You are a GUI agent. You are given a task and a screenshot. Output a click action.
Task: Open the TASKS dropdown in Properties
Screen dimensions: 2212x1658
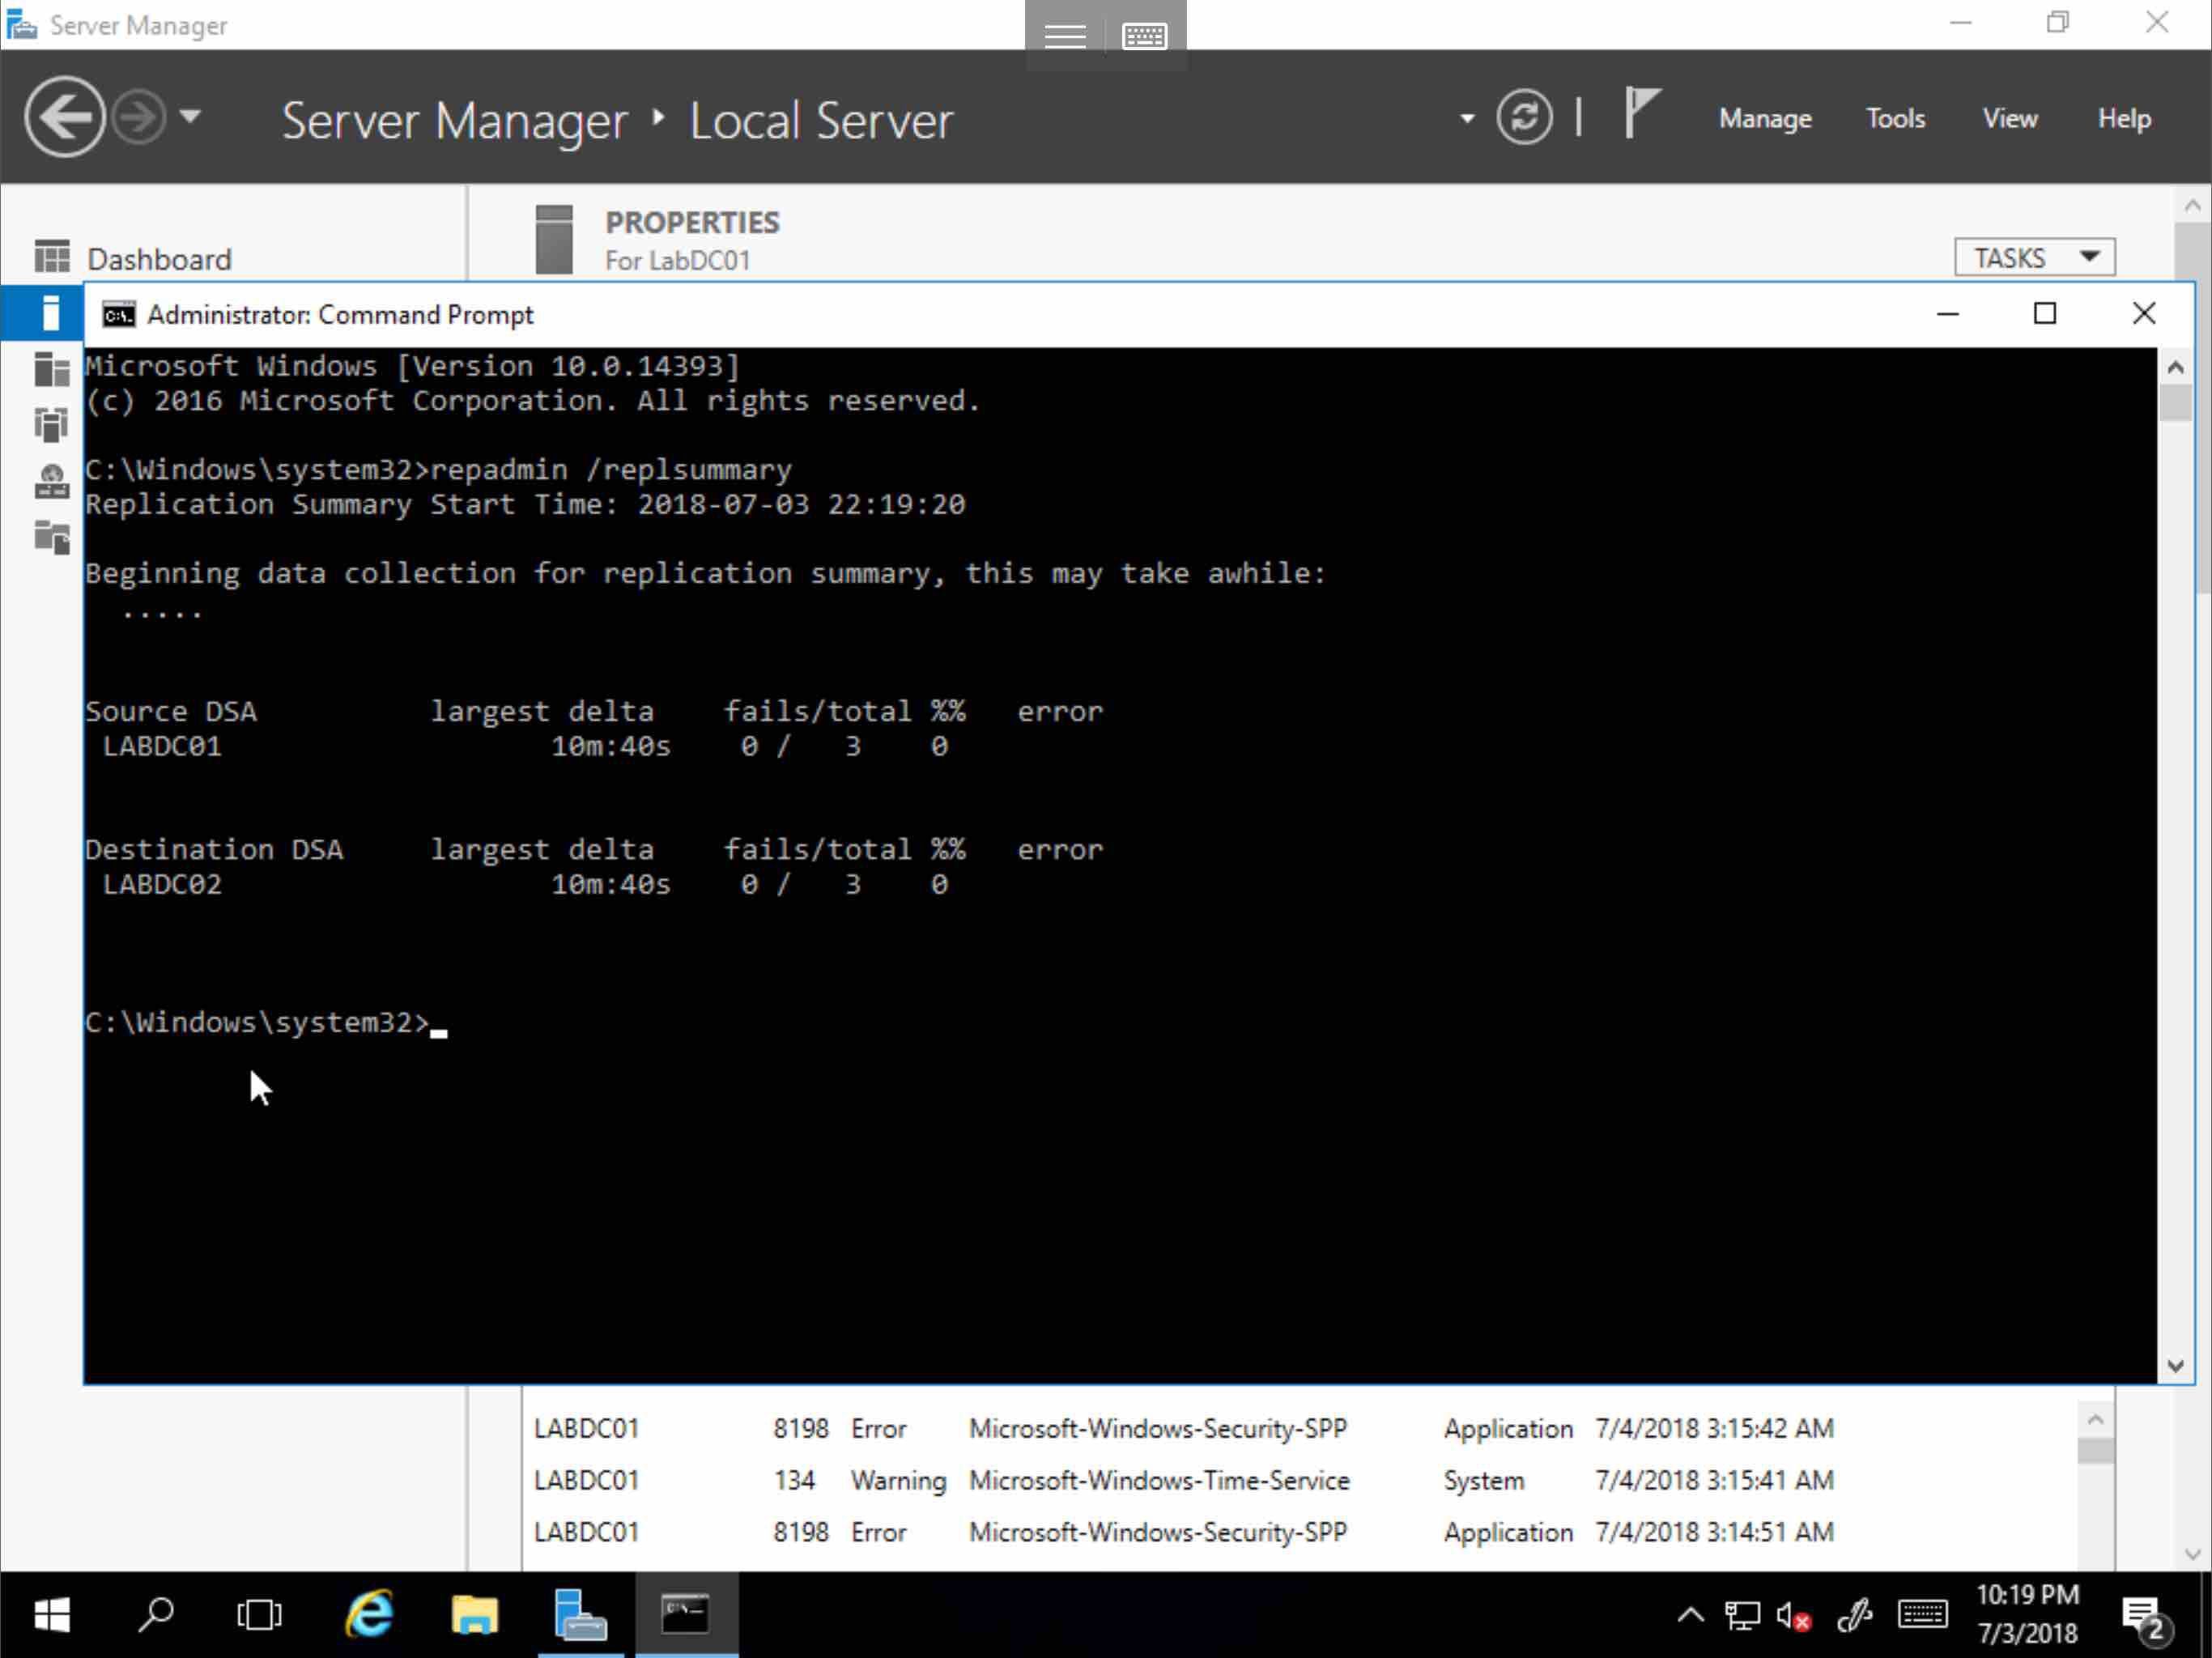click(2034, 257)
